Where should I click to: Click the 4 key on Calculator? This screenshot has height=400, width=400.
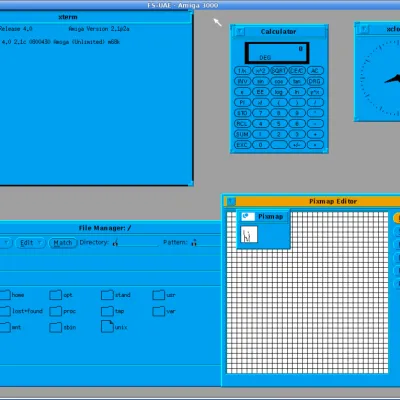tap(260, 124)
